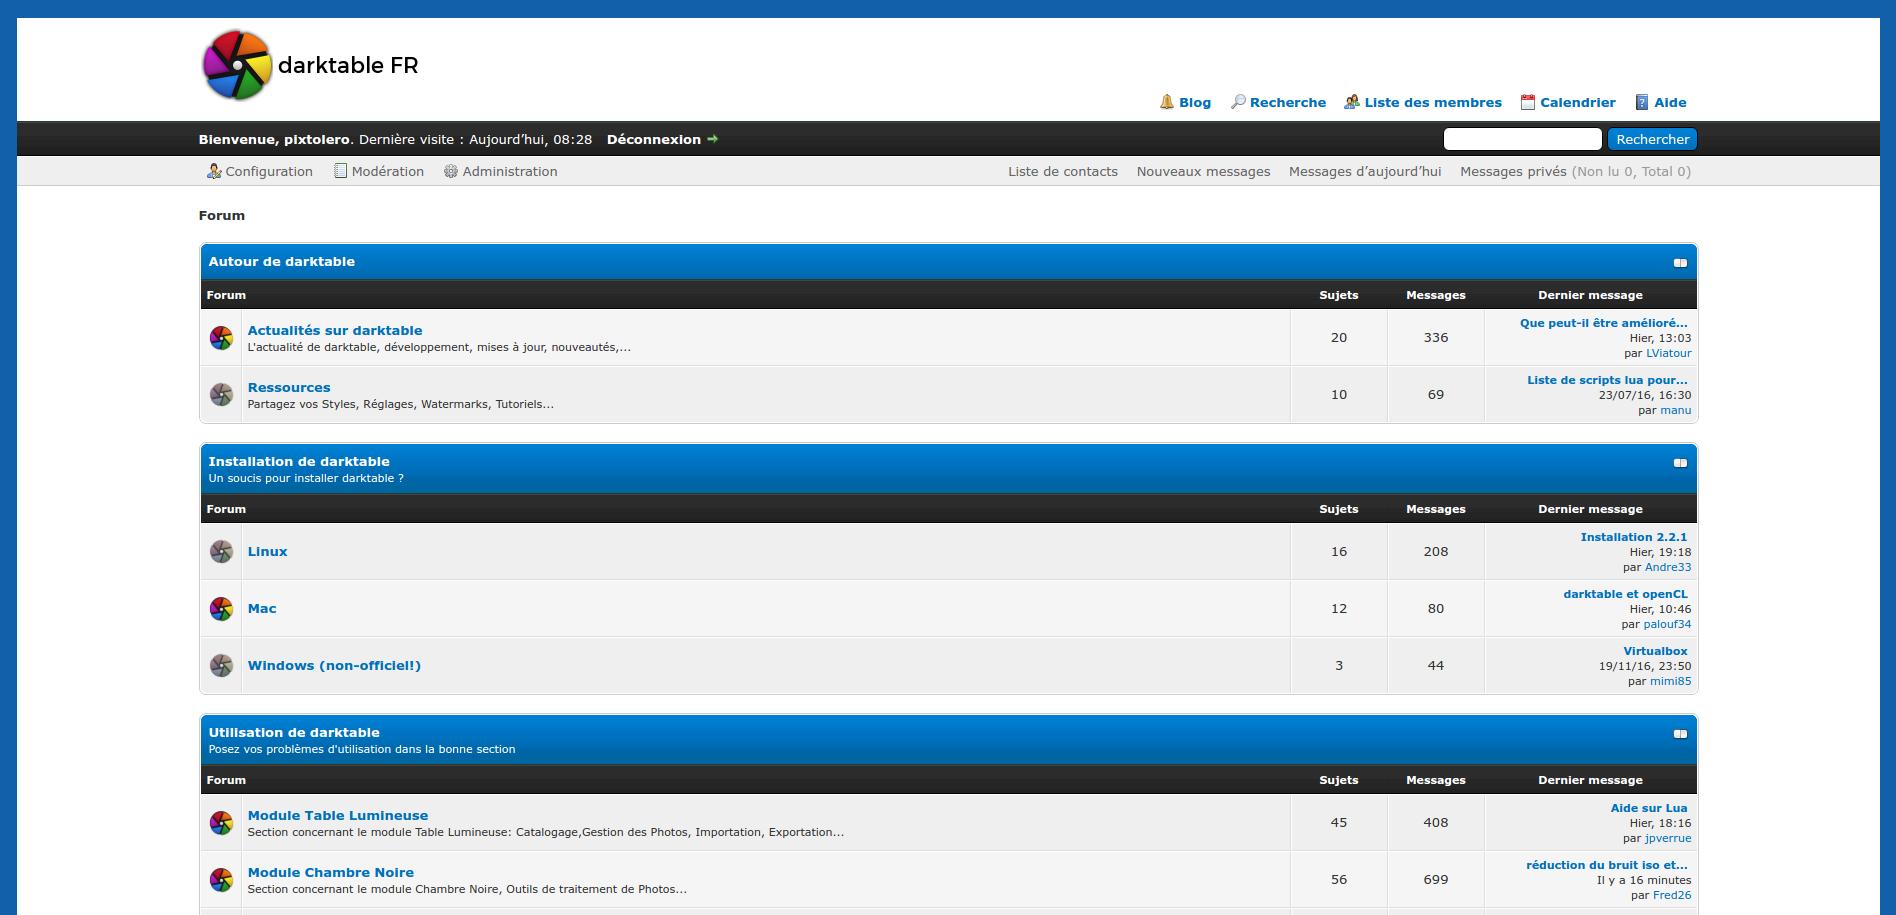Open the Mac forum
The height and width of the screenshot is (915, 1896).
[x=262, y=608]
